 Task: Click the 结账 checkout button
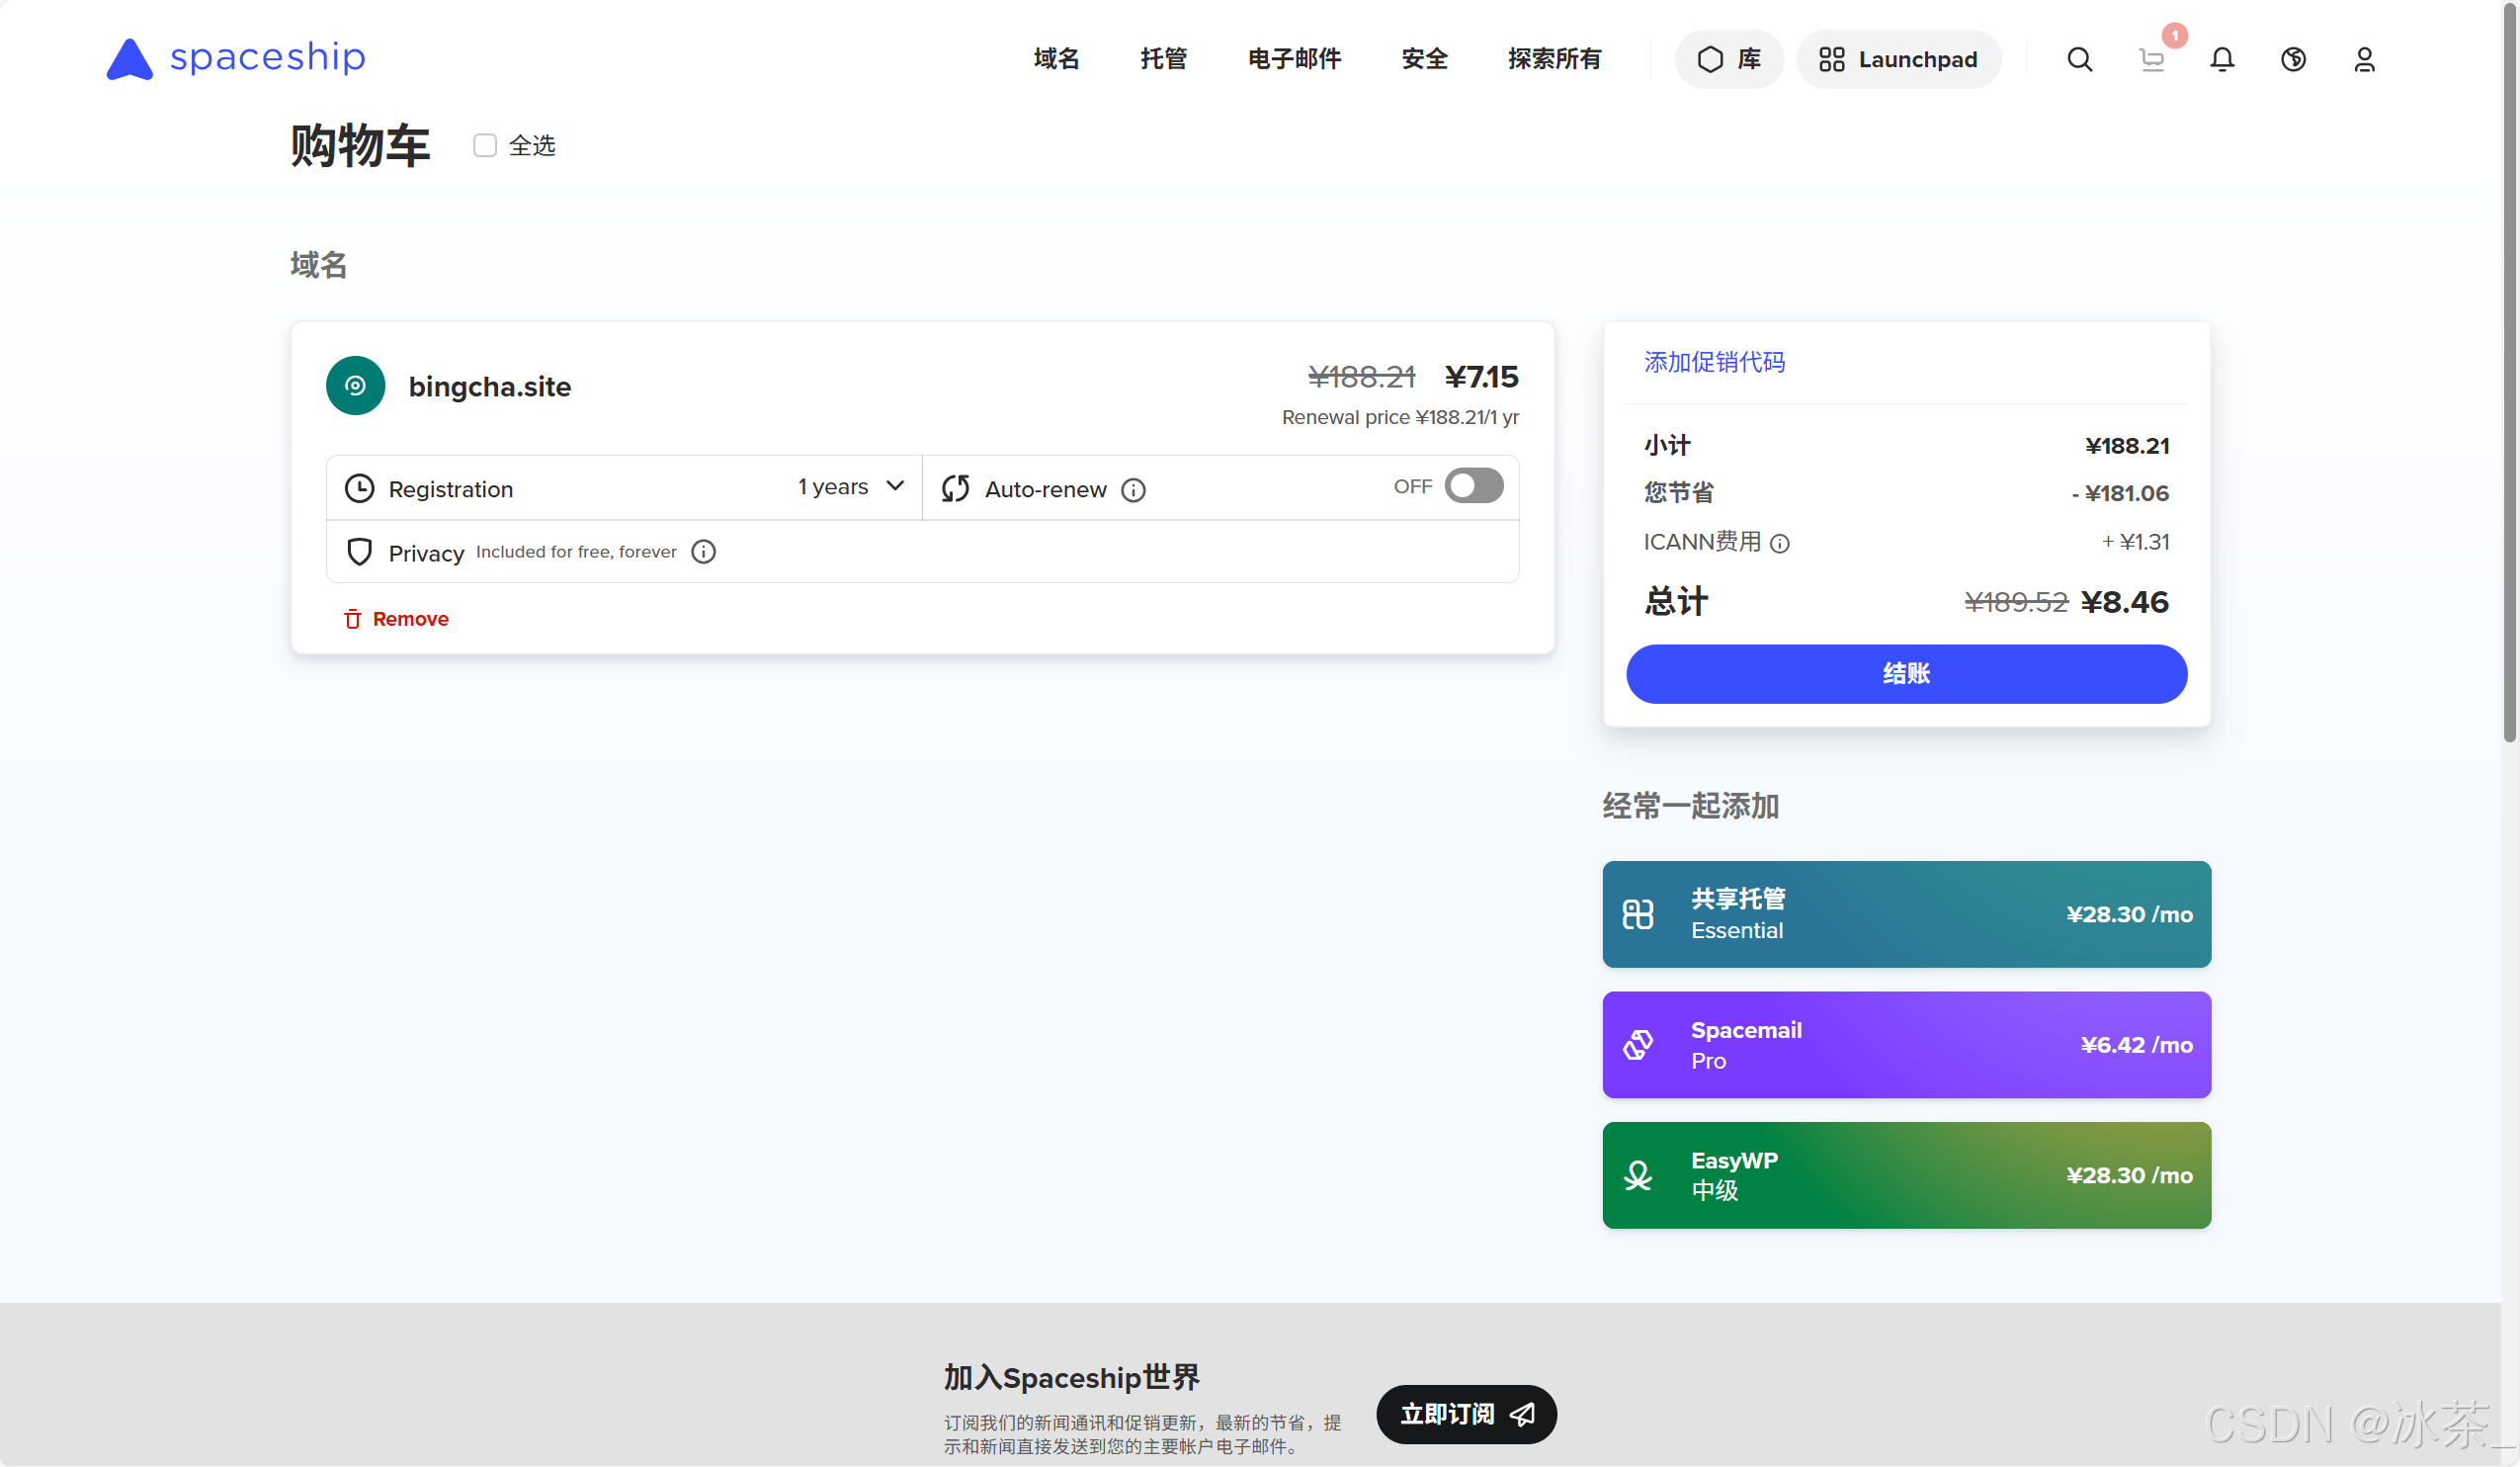[1906, 673]
